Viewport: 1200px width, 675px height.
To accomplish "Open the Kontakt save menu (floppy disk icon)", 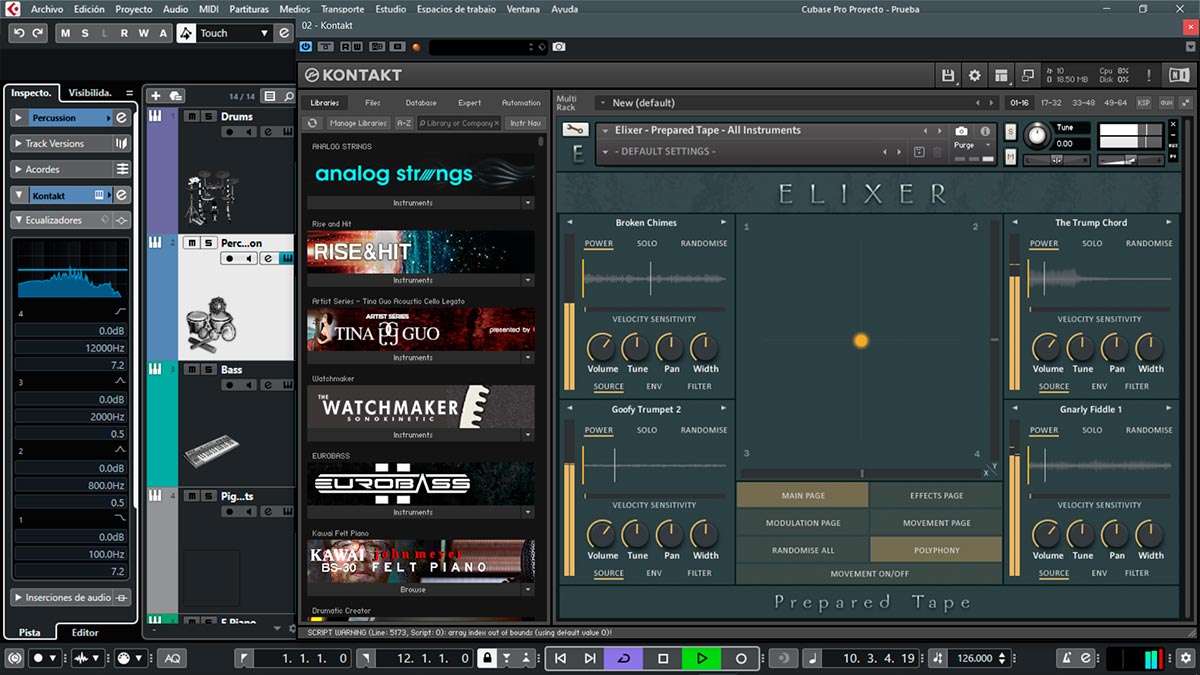I will tap(948, 75).
